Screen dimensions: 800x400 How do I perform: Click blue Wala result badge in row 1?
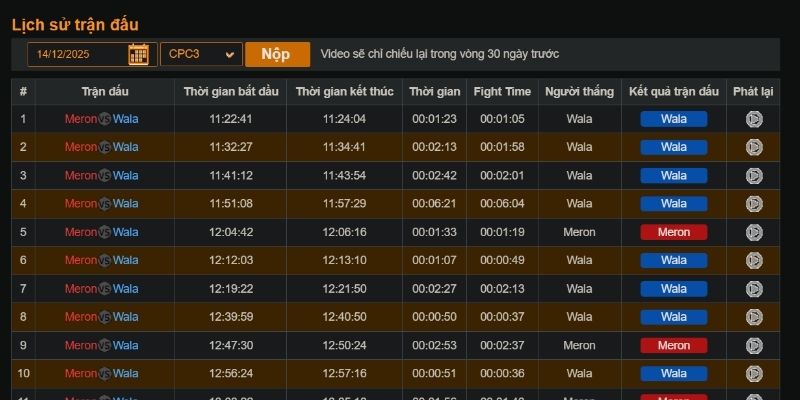pyautogui.click(x=674, y=119)
